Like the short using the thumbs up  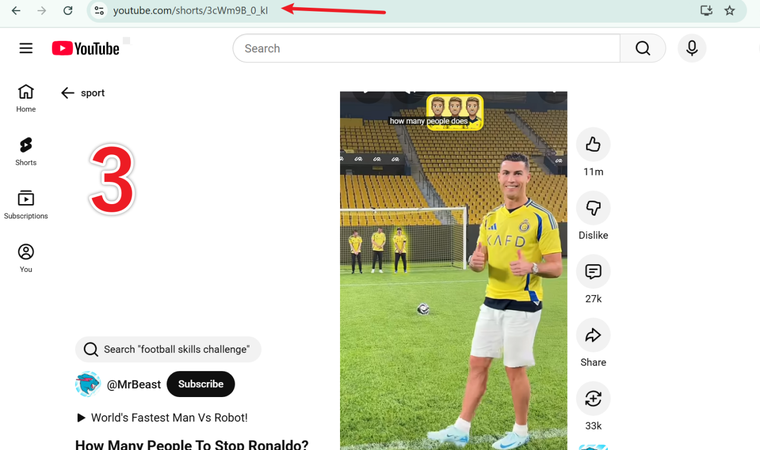click(593, 145)
